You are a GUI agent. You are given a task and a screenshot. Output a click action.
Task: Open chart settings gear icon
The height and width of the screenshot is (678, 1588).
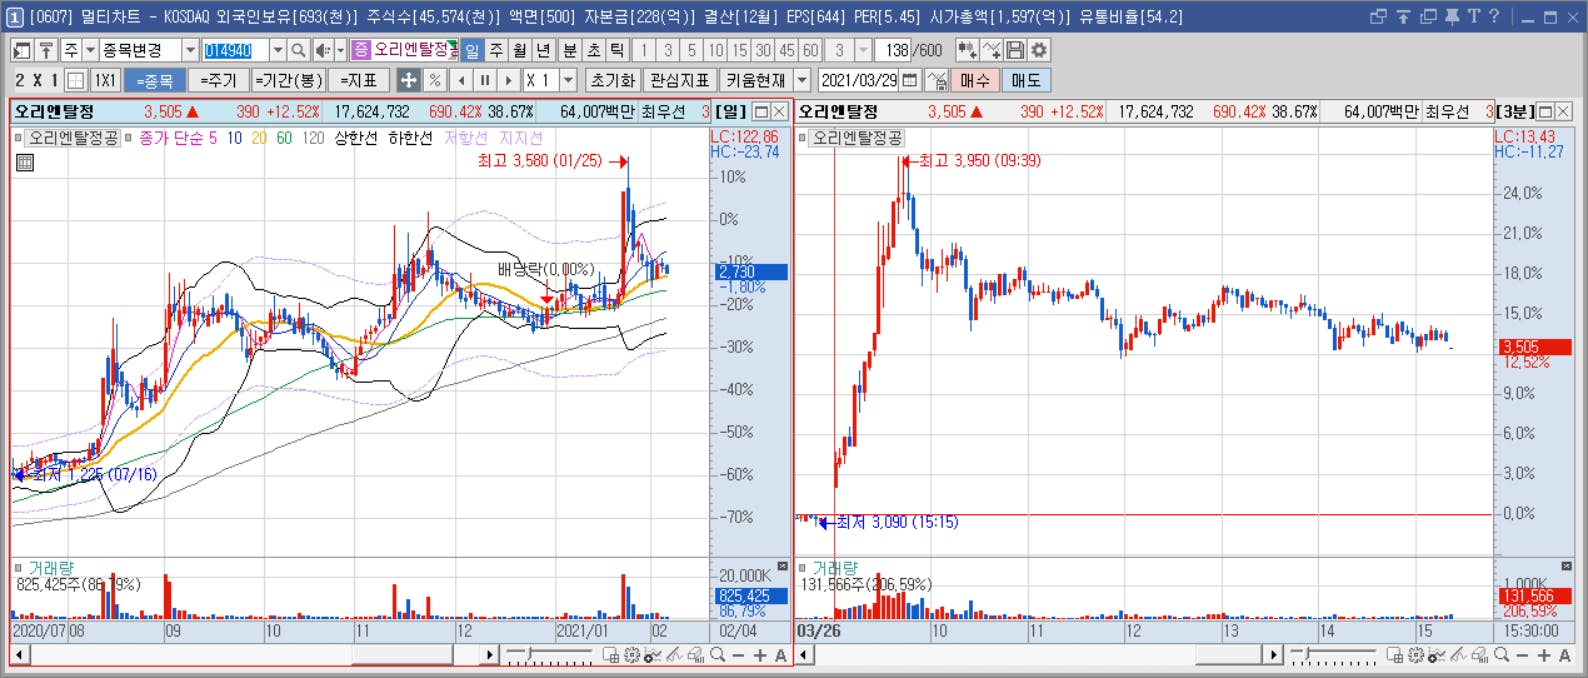coord(1039,50)
